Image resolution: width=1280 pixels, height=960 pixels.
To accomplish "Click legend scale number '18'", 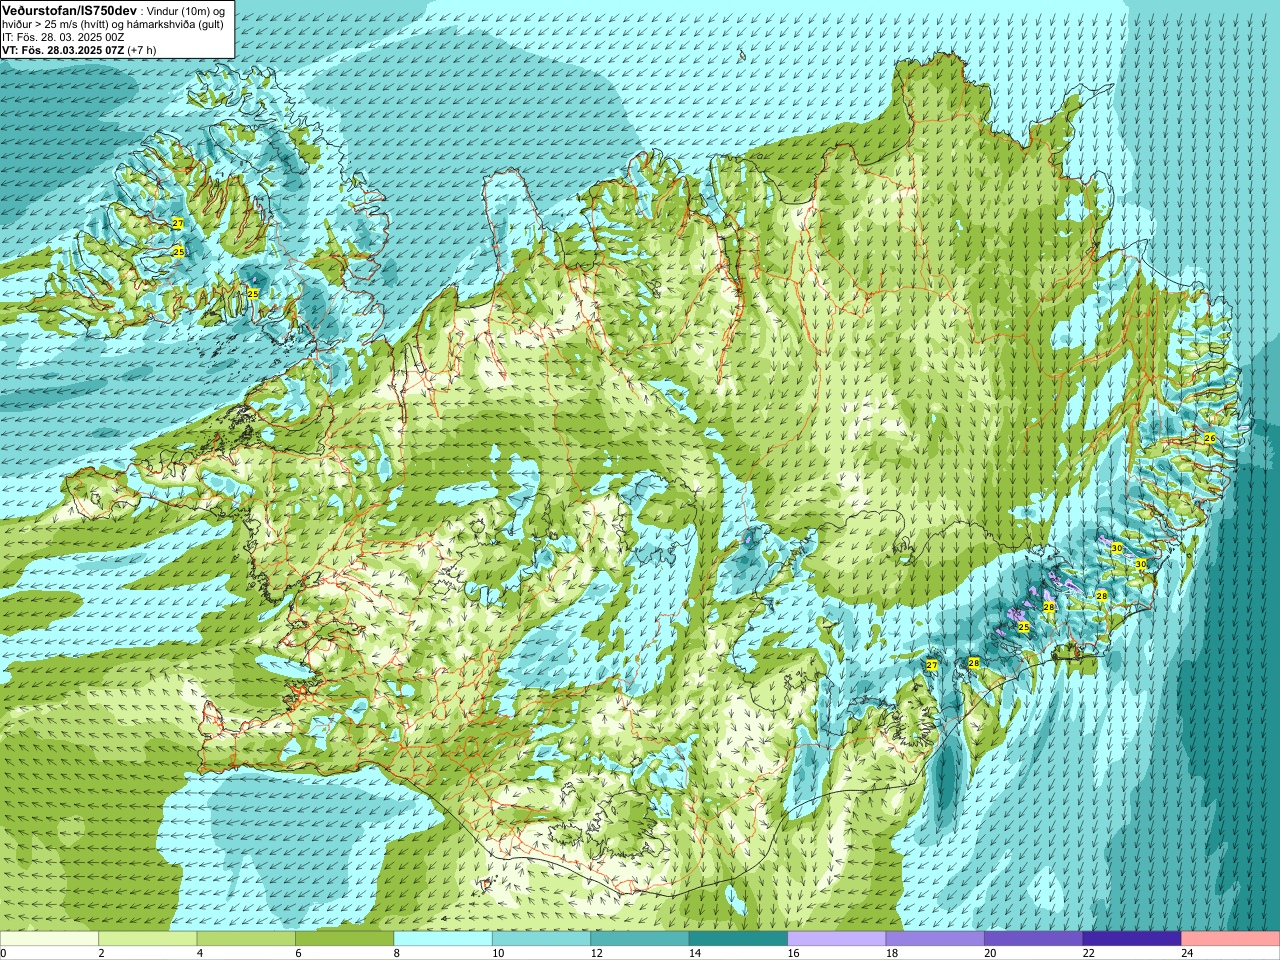I will click(x=892, y=953).
